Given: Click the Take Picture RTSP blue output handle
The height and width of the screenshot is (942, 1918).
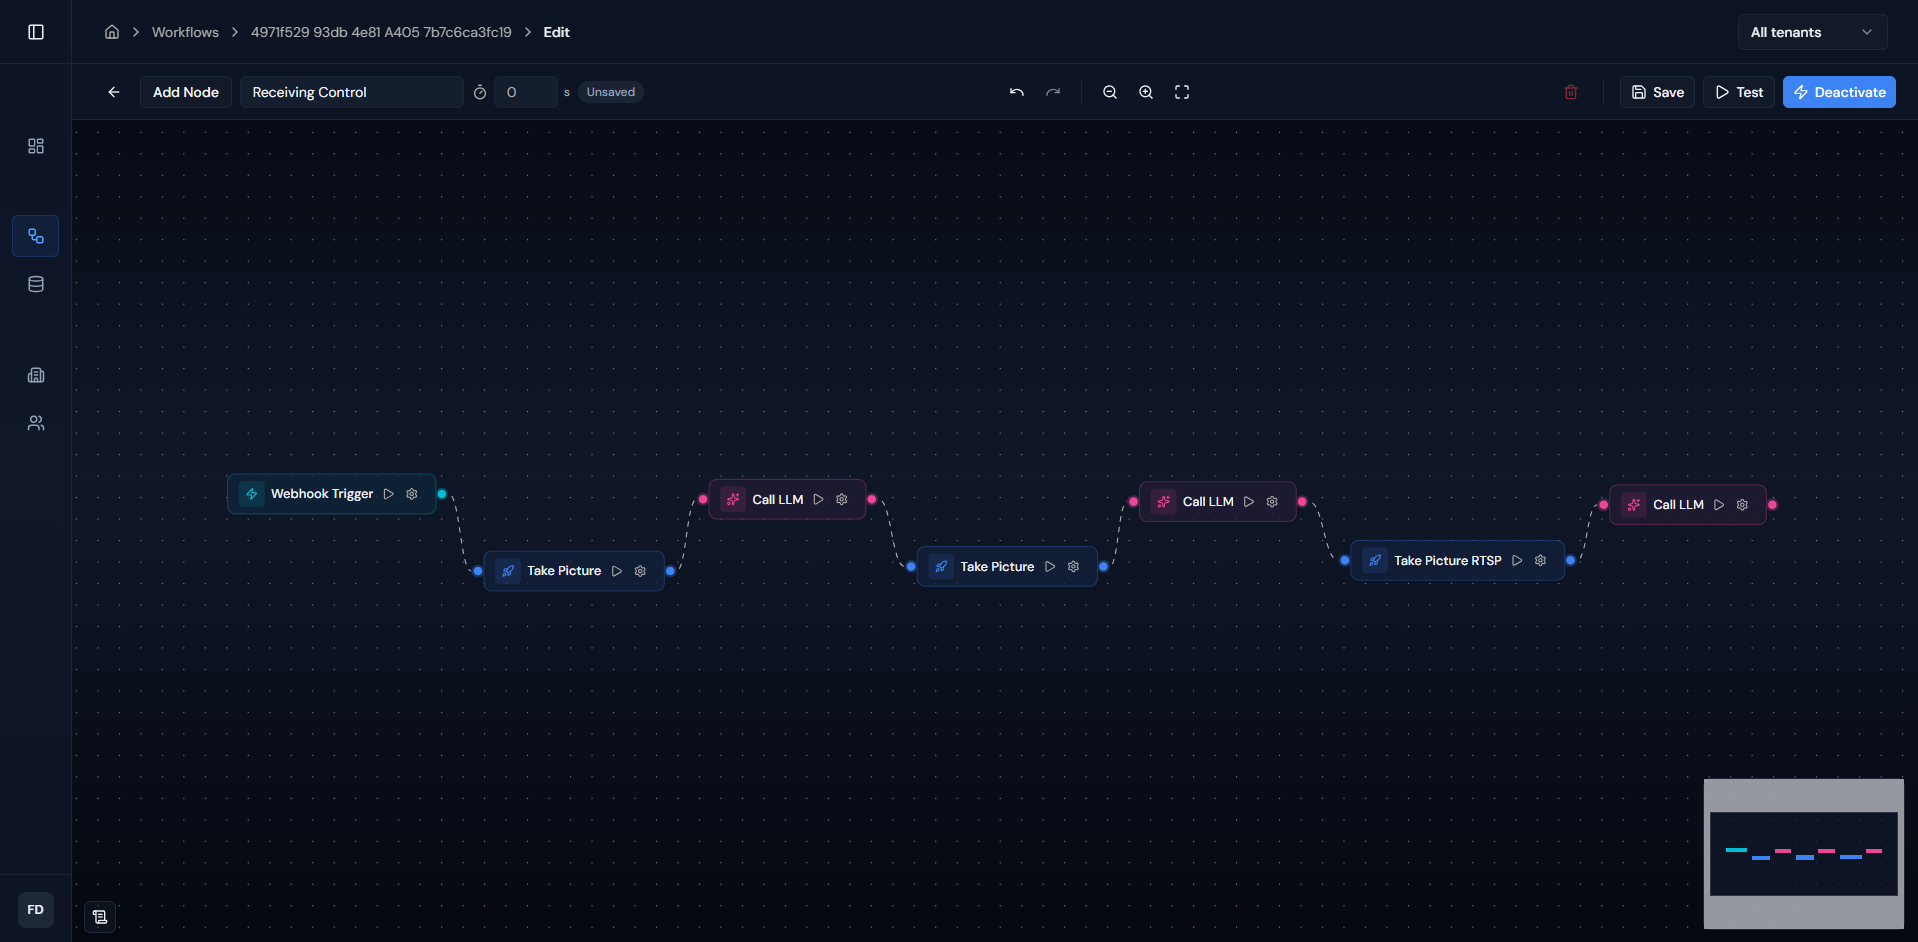Looking at the screenshot, I should pyautogui.click(x=1571, y=561).
